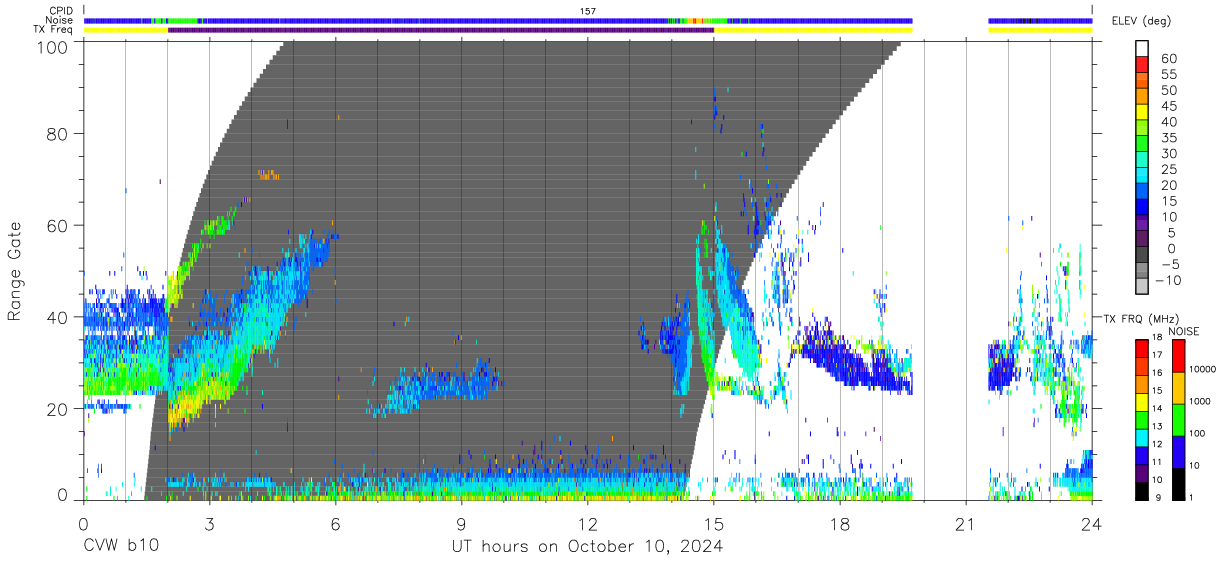Click the 9 tick on UT hours axis
The image size is (1228, 567).
[461, 523]
